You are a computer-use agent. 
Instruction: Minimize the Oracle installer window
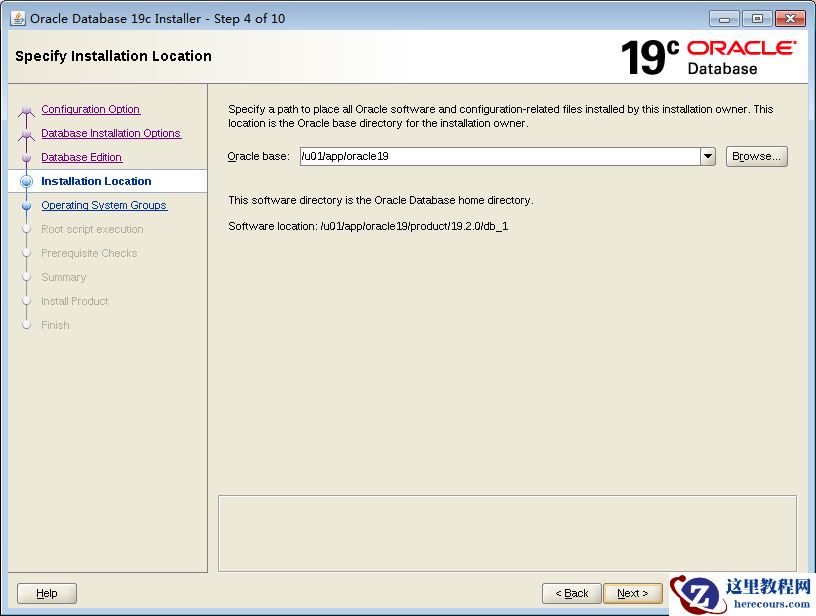pyautogui.click(x=724, y=19)
